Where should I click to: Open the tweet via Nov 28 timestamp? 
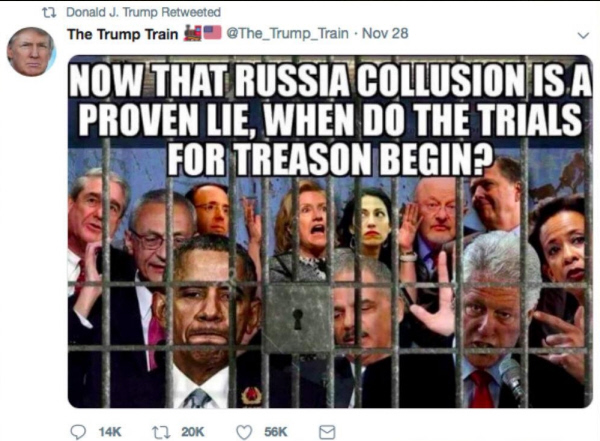(x=385, y=33)
